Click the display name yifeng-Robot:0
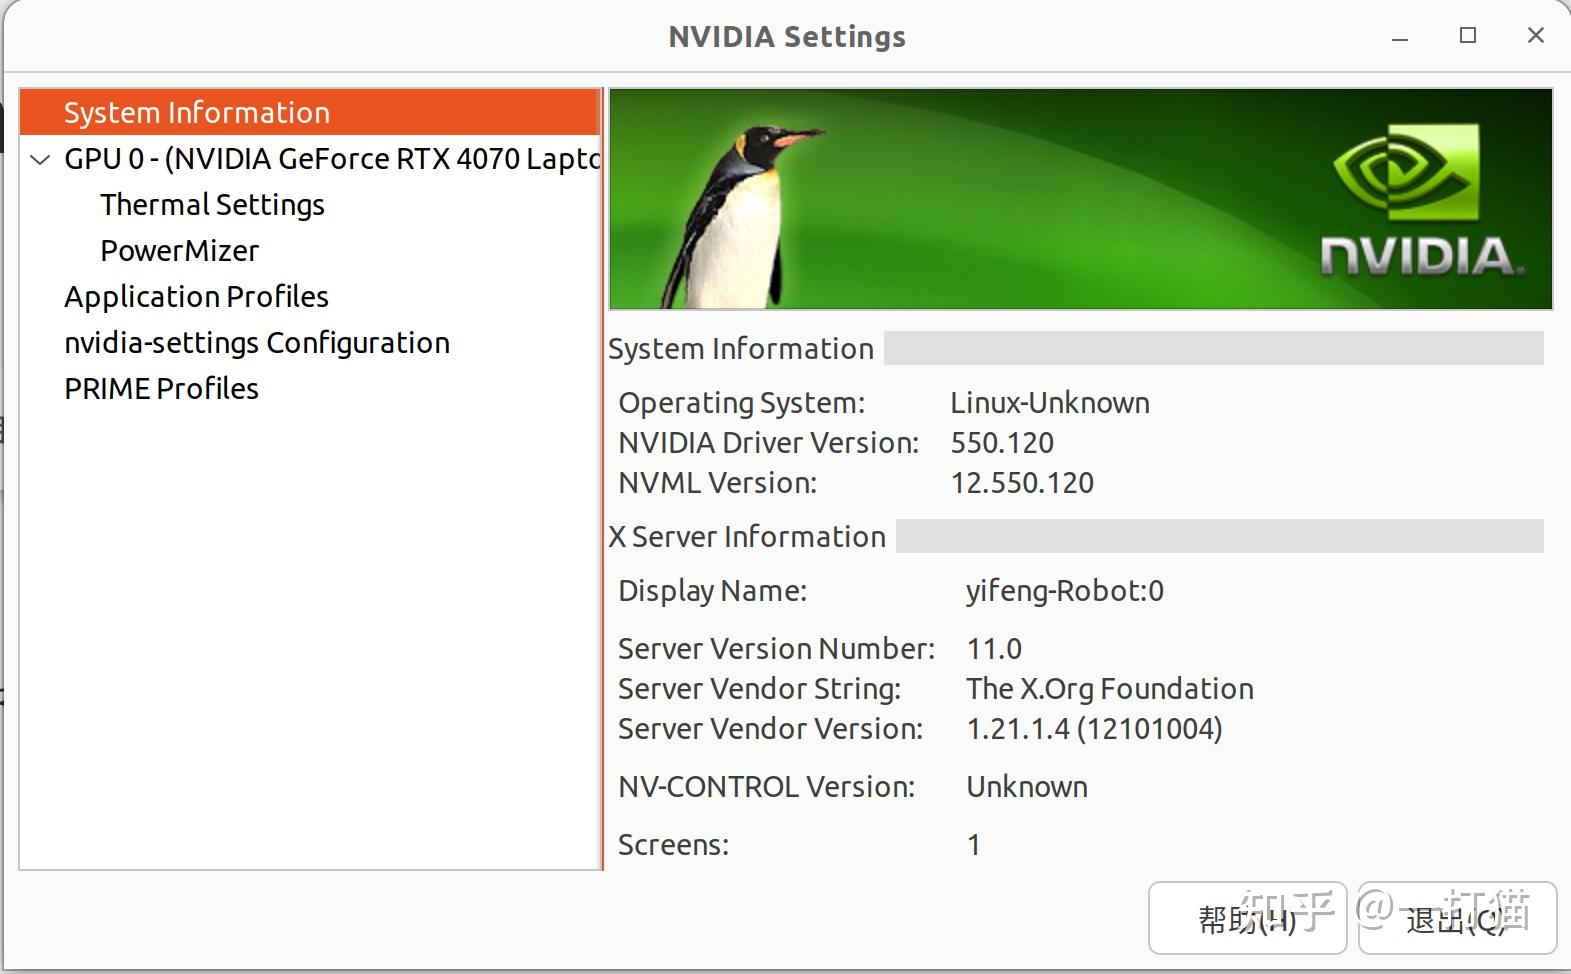Screen dimensions: 1571x974 [1065, 591]
